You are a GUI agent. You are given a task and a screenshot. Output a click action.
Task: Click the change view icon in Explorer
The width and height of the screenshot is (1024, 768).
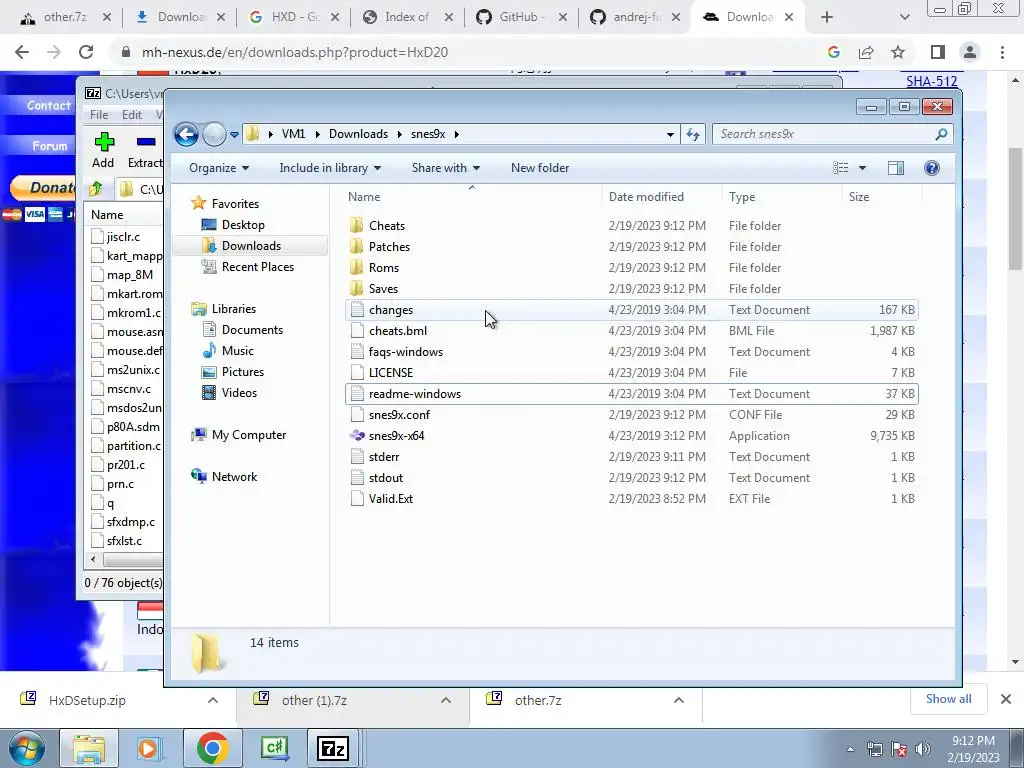[x=840, y=168]
